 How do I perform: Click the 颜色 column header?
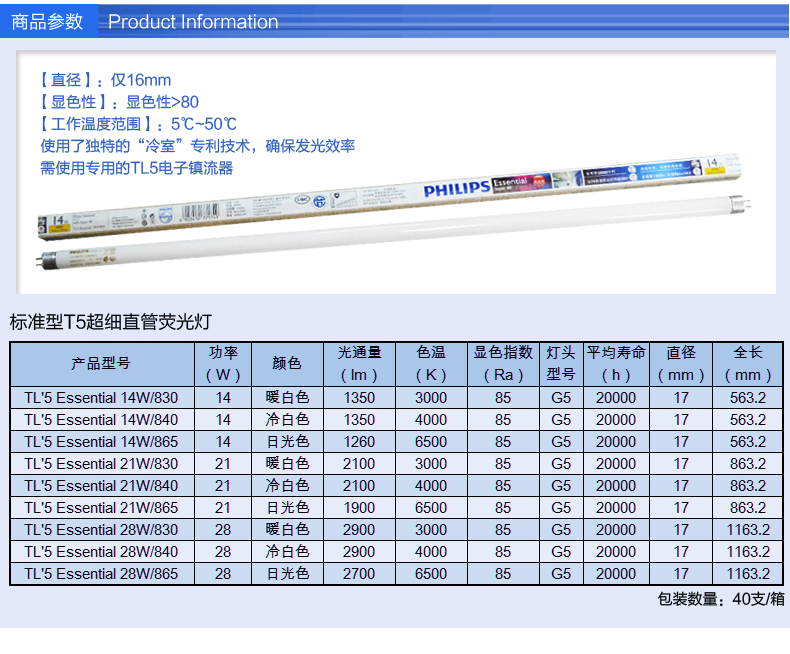coord(287,363)
